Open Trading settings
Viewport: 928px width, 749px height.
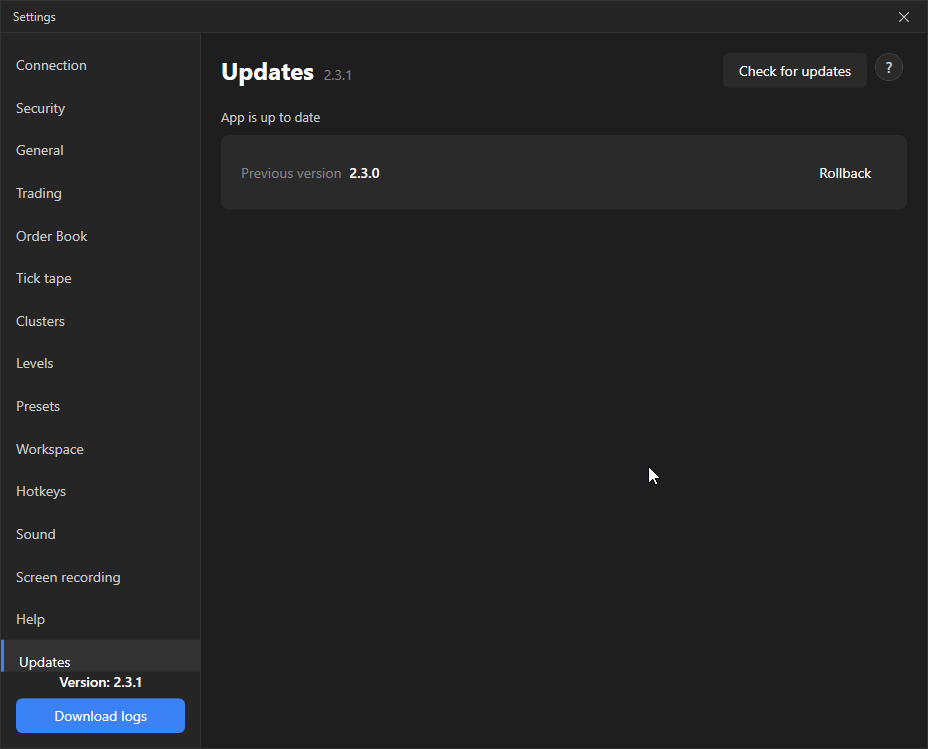coord(101,193)
